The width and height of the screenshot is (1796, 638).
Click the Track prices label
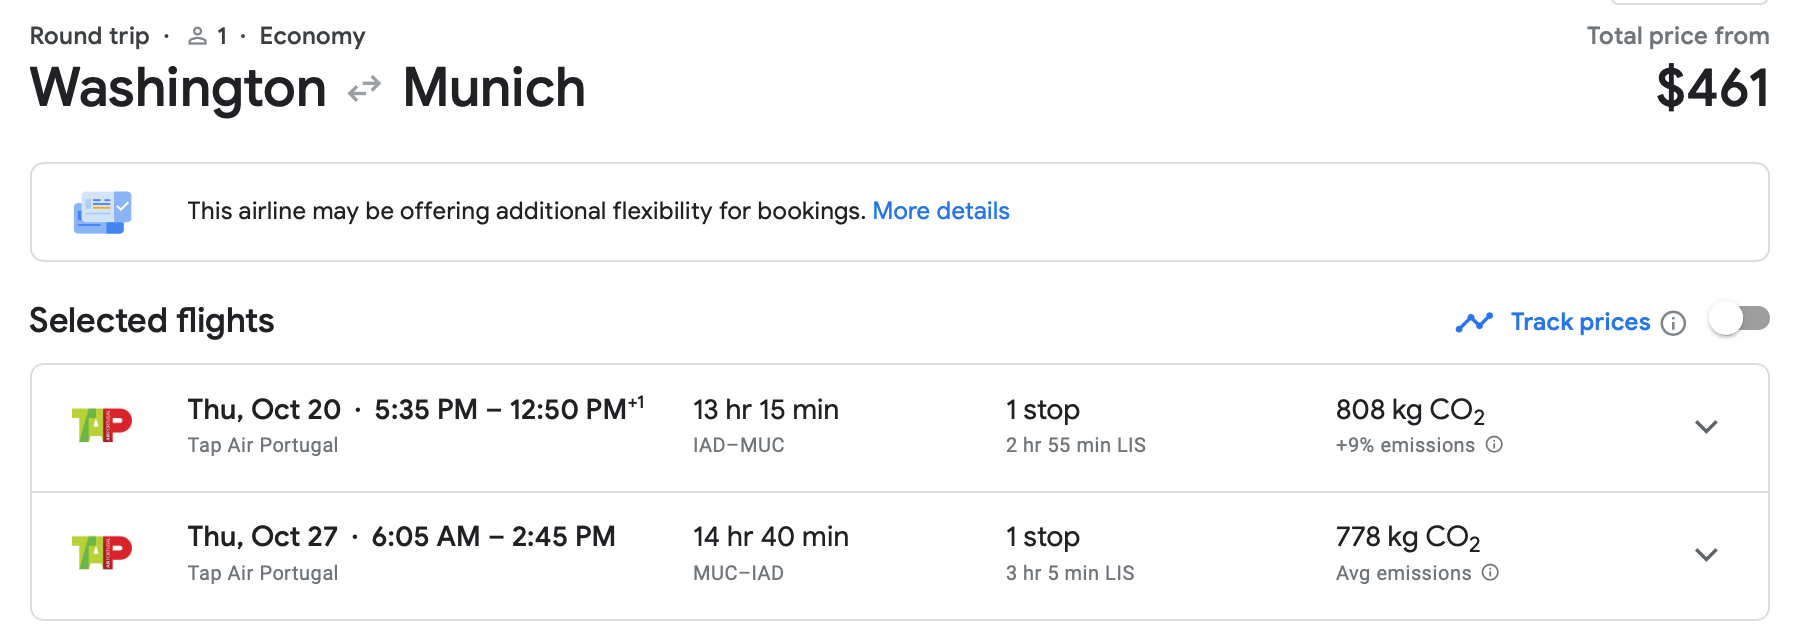pos(1580,322)
